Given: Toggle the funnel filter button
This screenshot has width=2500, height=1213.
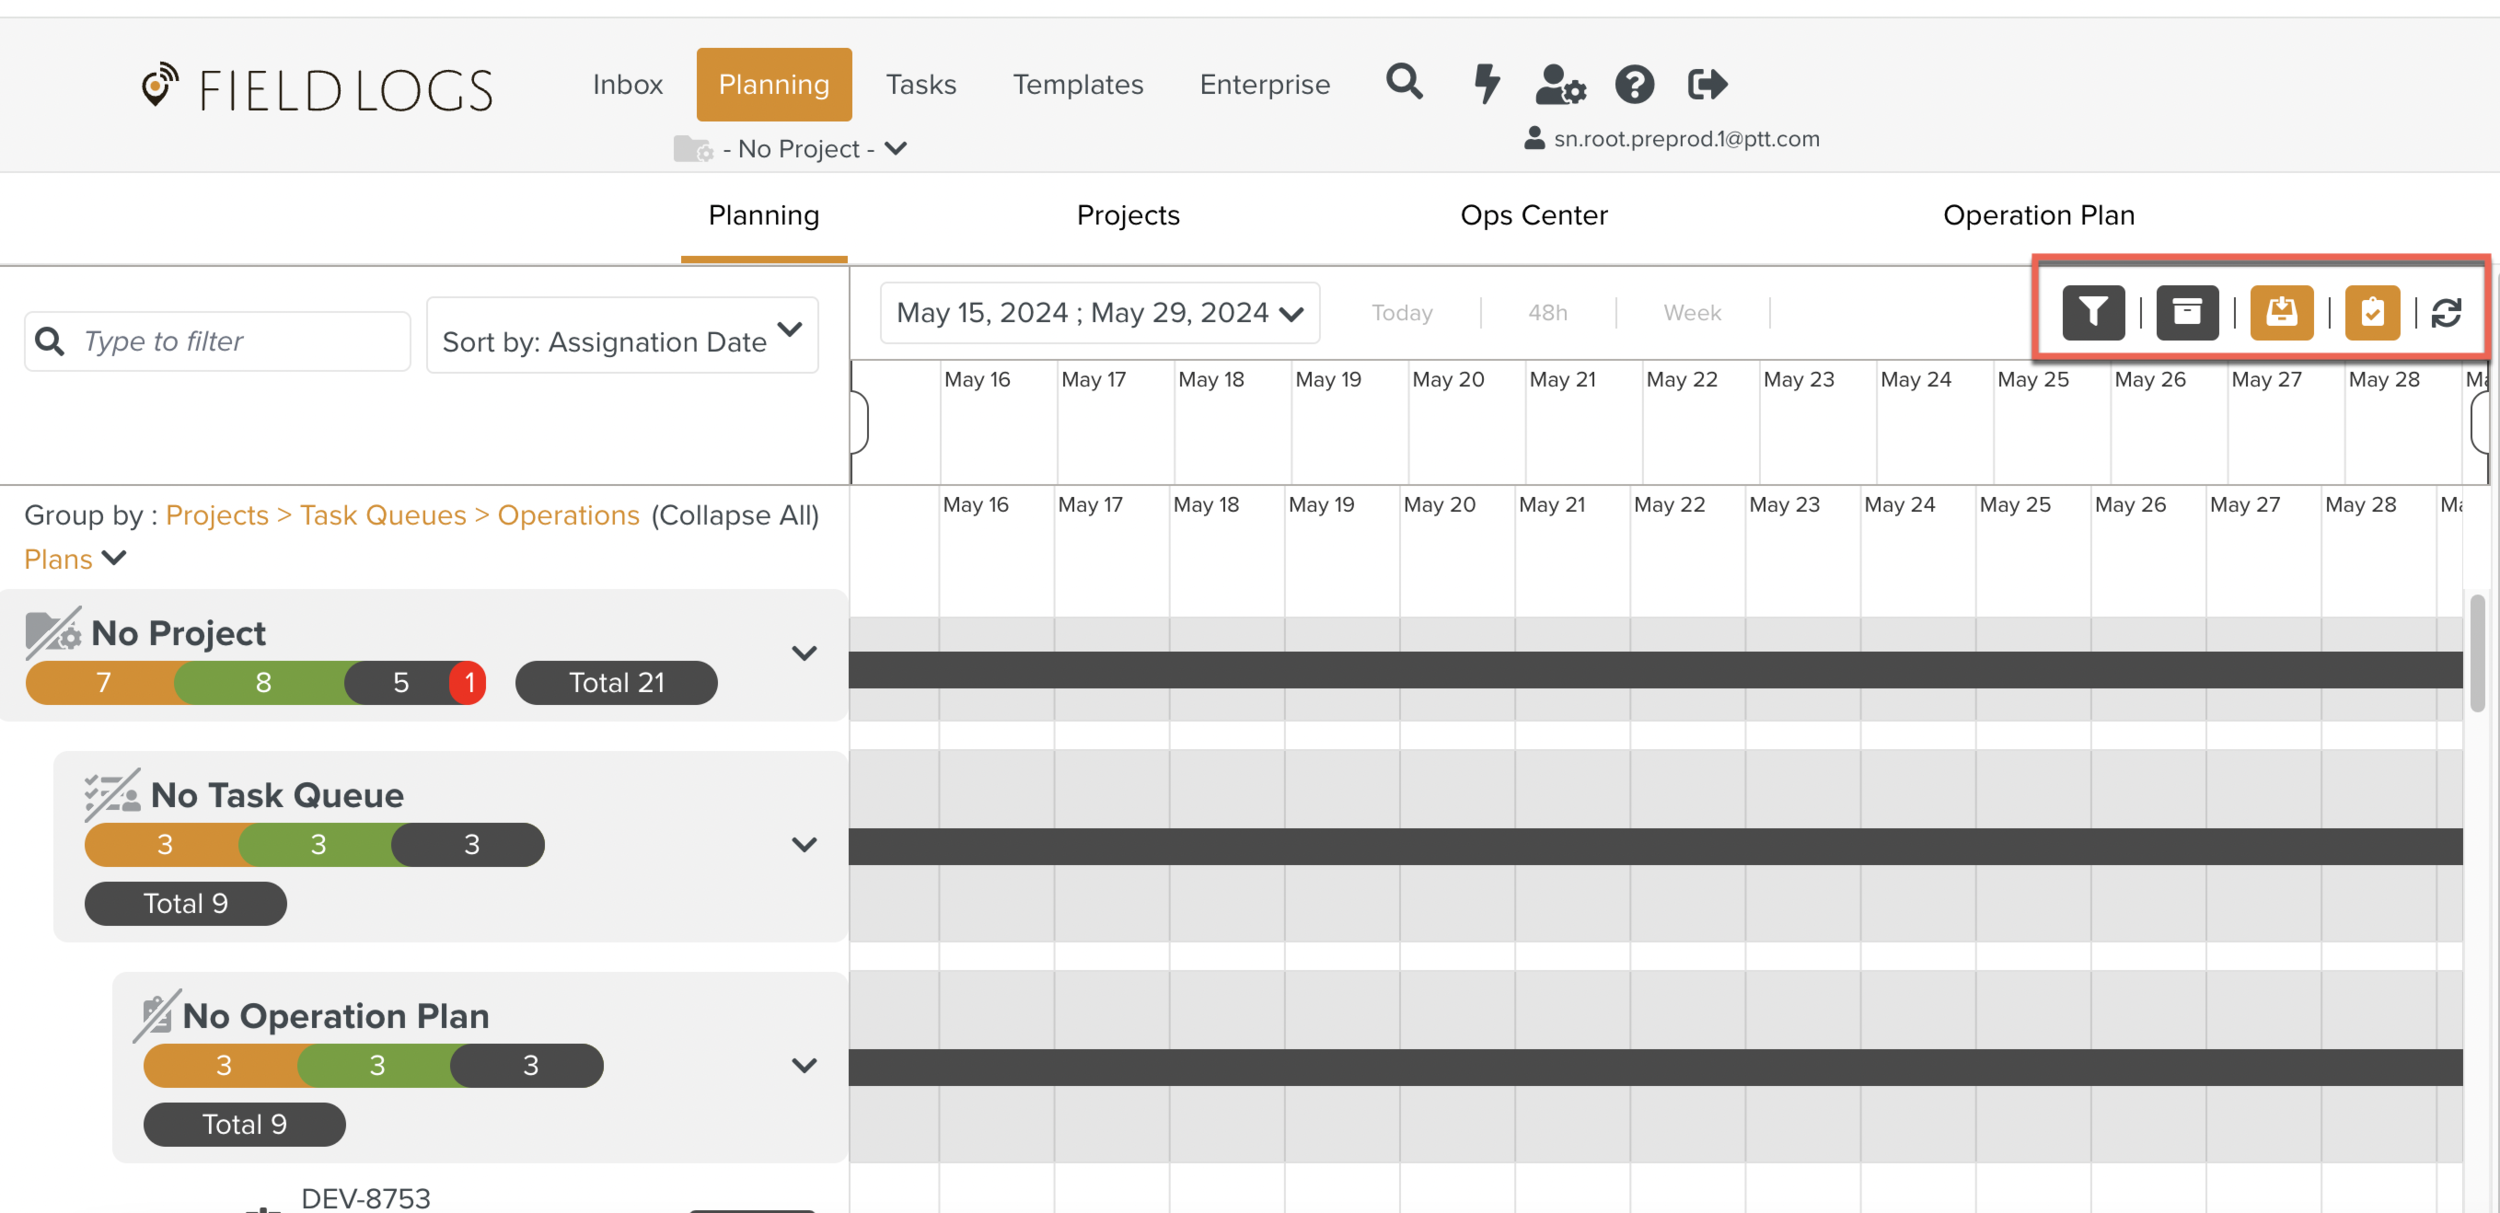Looking at the screenshot, I should click(x=2093, y=313).
